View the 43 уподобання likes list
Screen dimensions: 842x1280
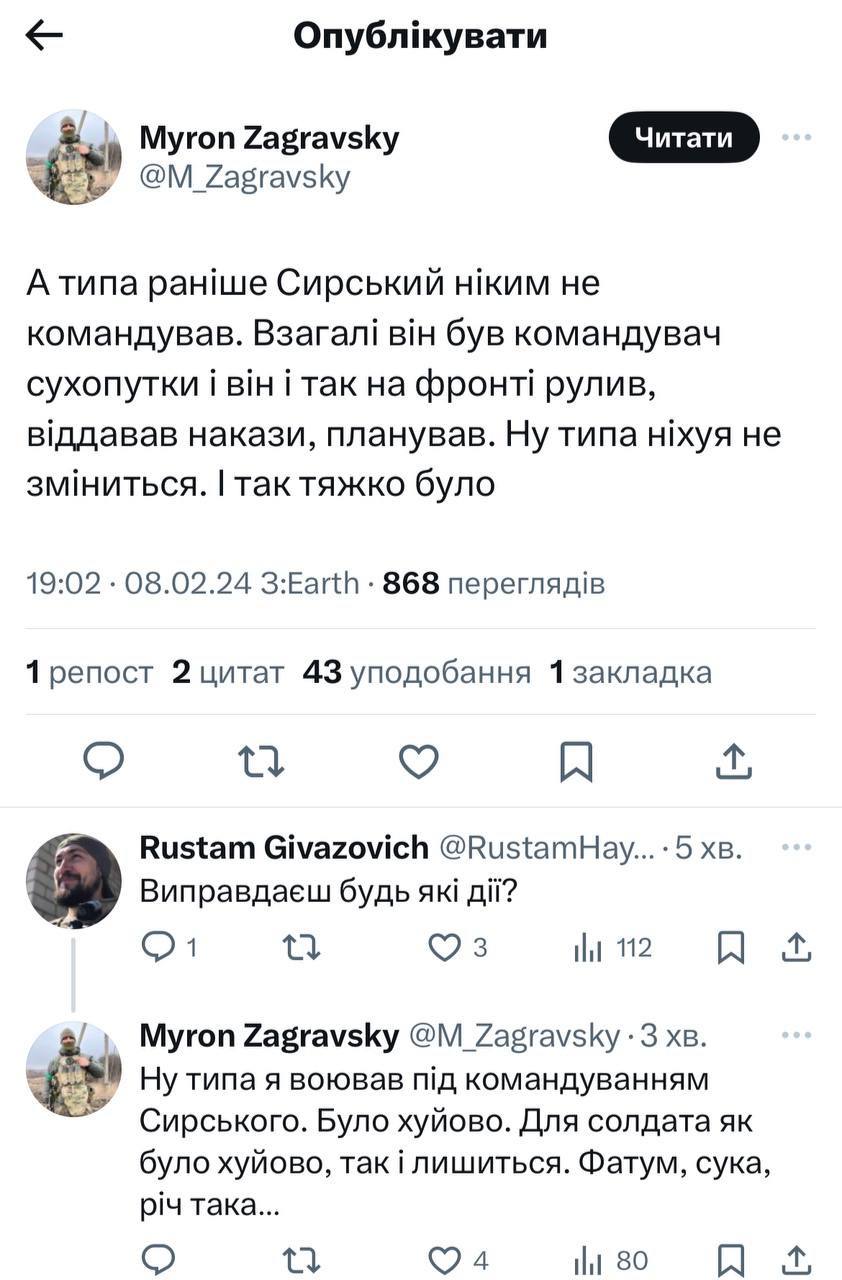click(417, 673)
